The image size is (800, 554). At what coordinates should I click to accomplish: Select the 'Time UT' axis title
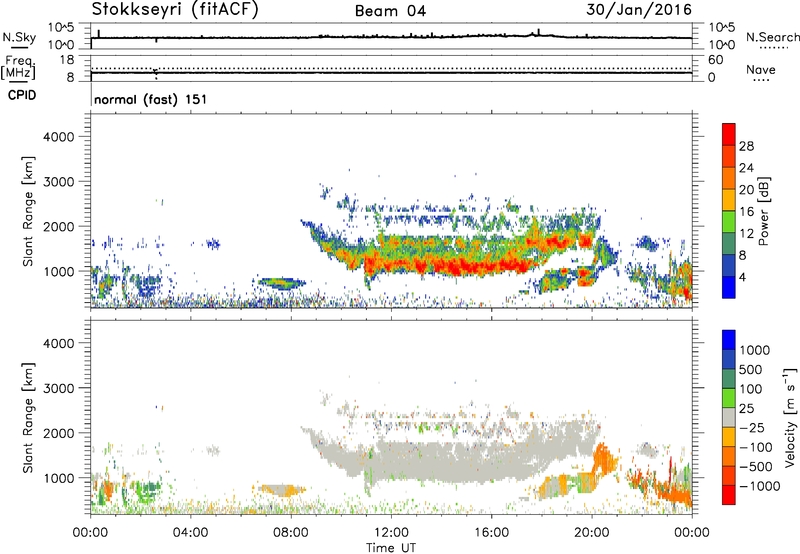(x=391, y=548)
